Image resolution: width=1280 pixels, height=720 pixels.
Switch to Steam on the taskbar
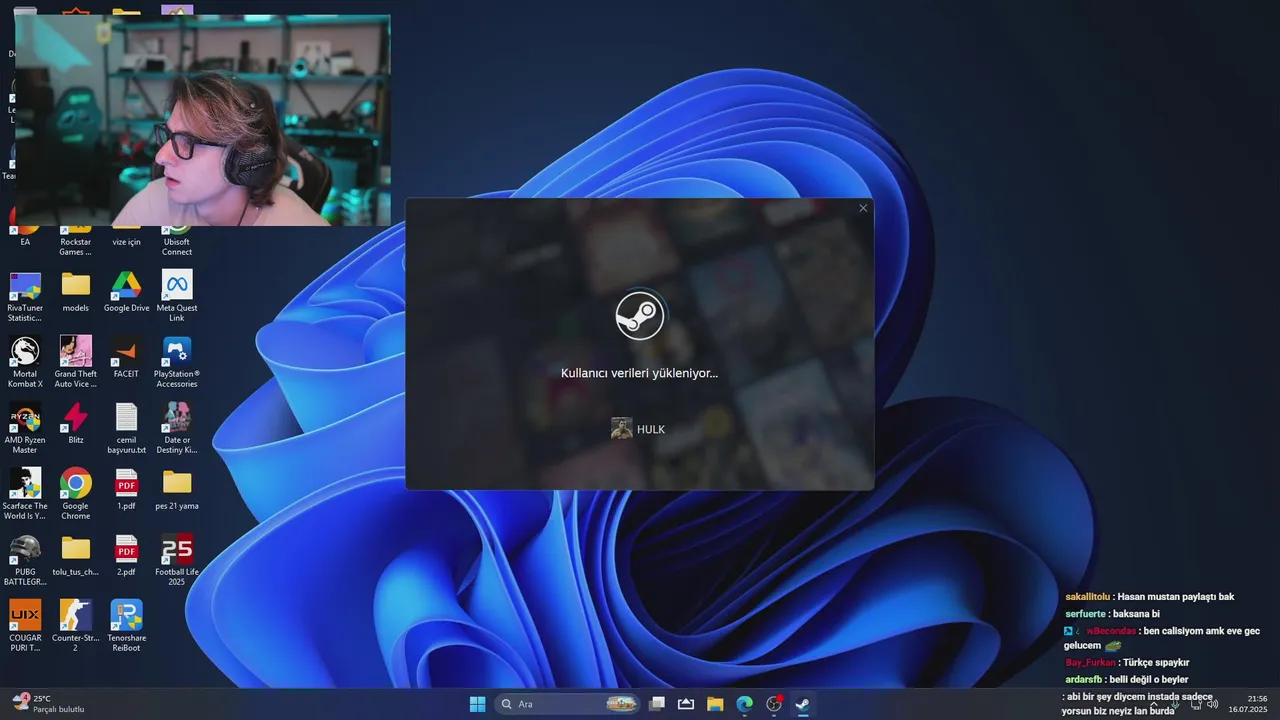[x=803, y=704]
